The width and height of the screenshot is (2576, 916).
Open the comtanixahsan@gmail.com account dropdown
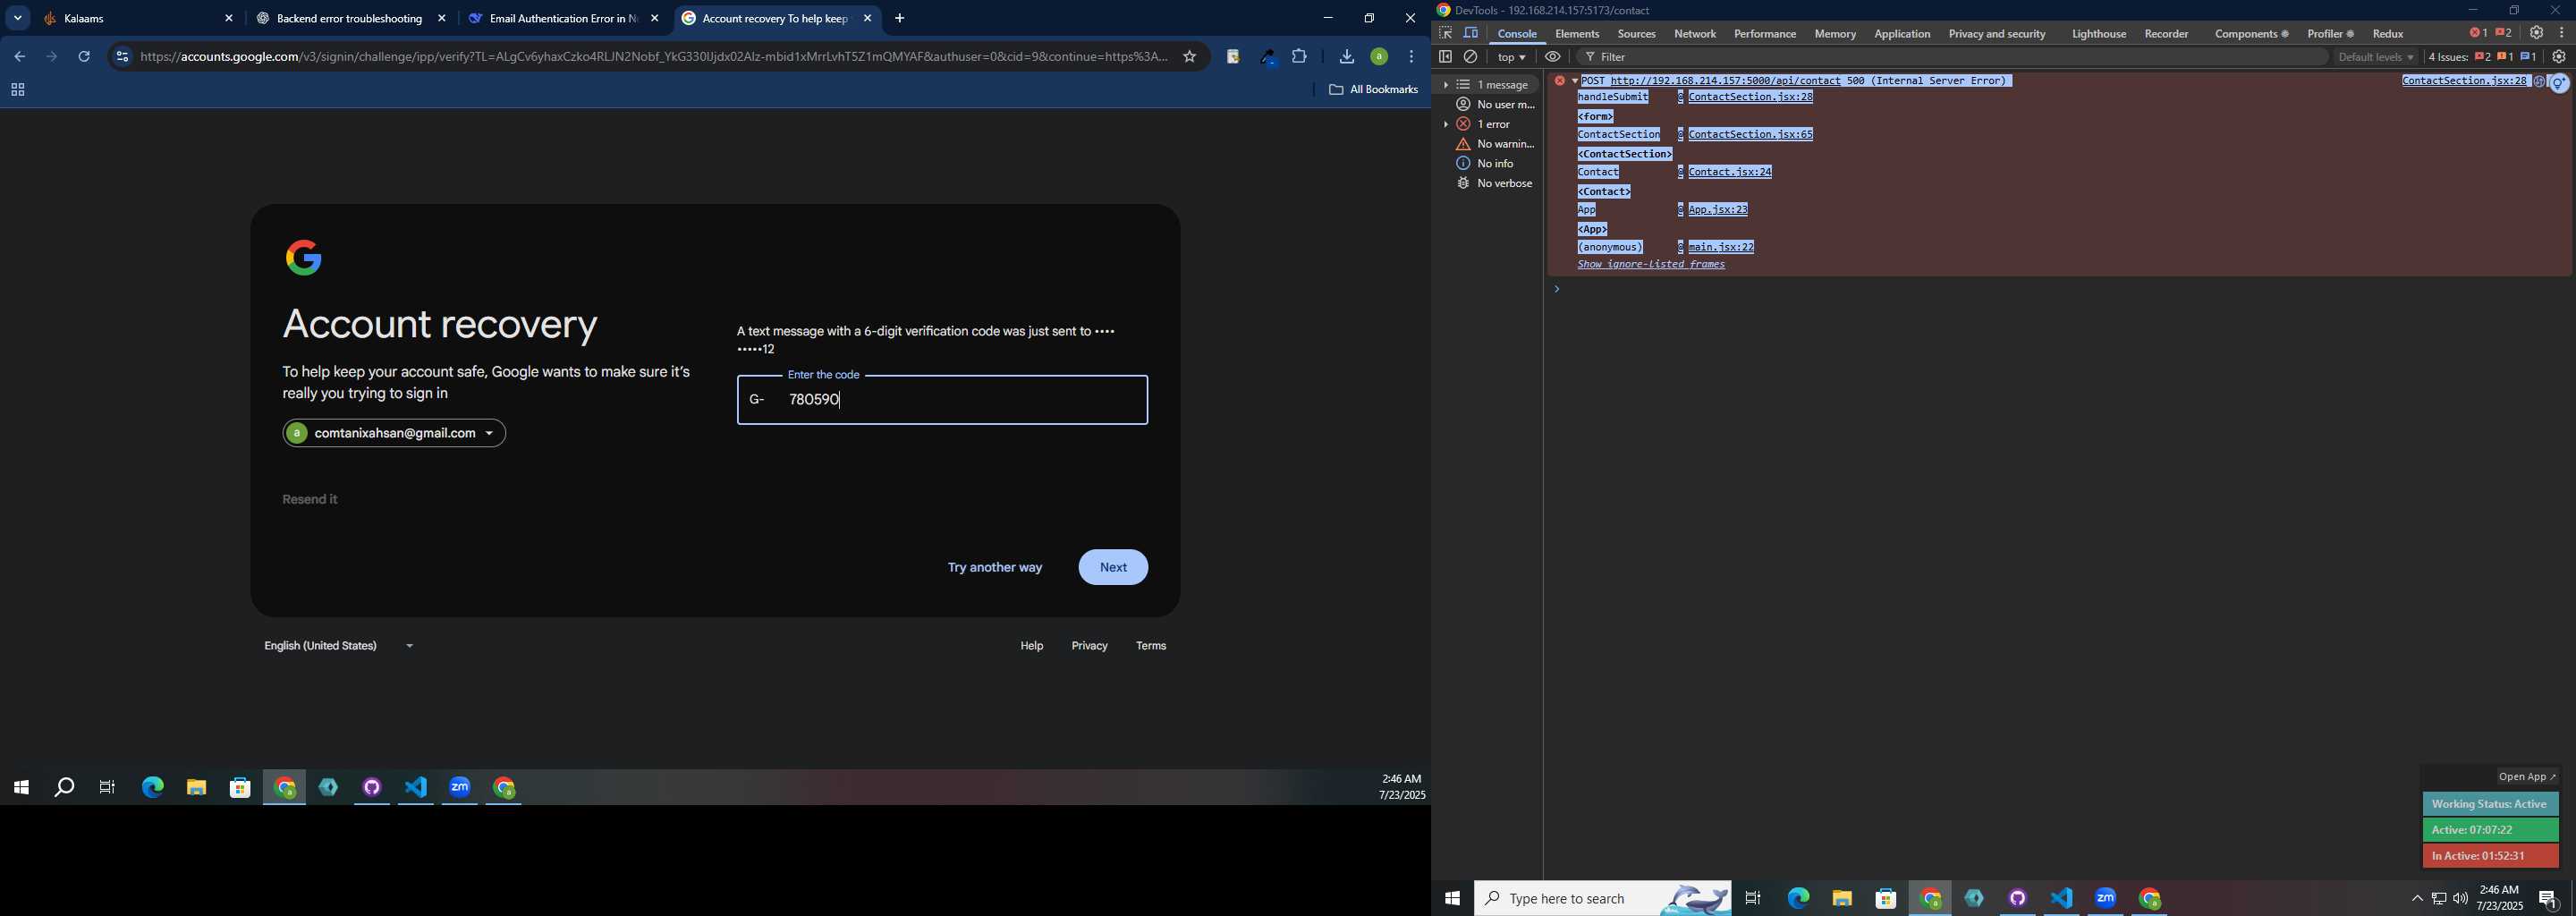tap(394, 433)
